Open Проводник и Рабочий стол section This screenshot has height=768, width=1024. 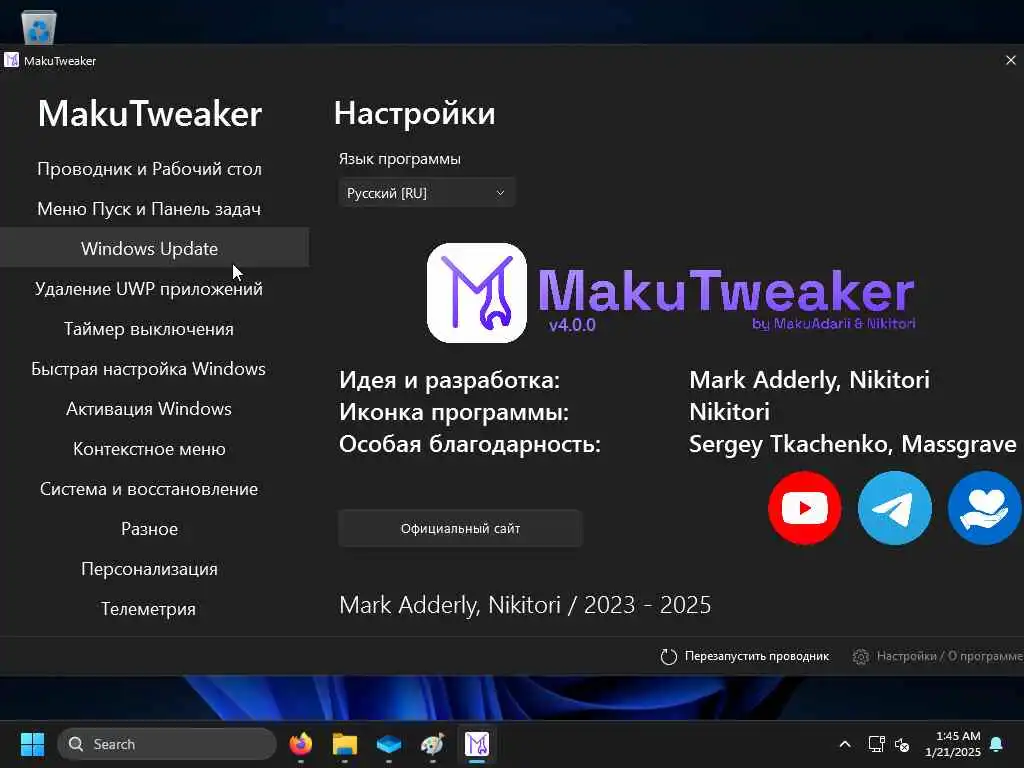[x=150, y=169]
